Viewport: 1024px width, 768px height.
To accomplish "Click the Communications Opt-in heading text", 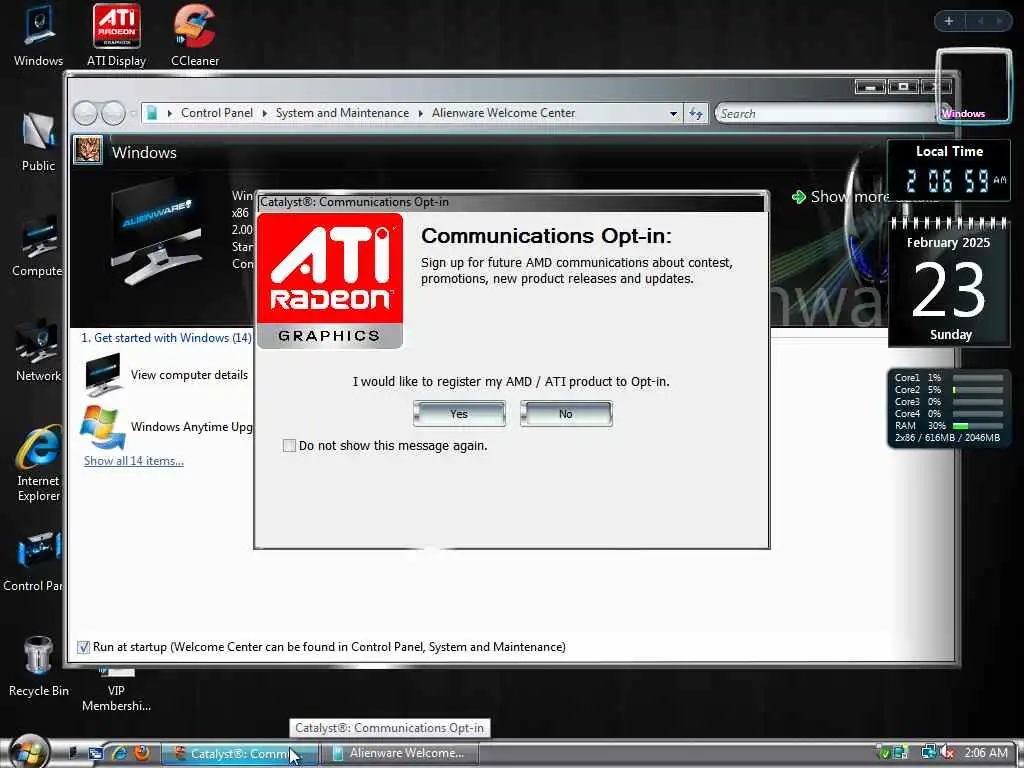I will pos(546,236).
